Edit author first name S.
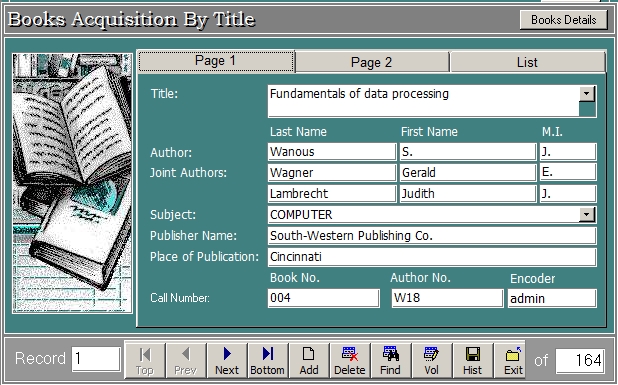618x385 pixels. coord(468,152)
